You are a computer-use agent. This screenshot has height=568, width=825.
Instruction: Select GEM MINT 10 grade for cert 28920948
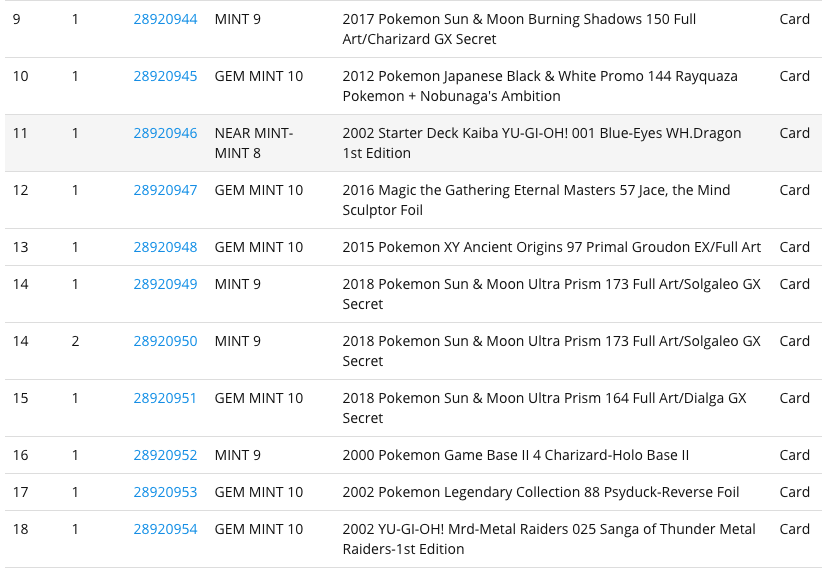[259, 247]
